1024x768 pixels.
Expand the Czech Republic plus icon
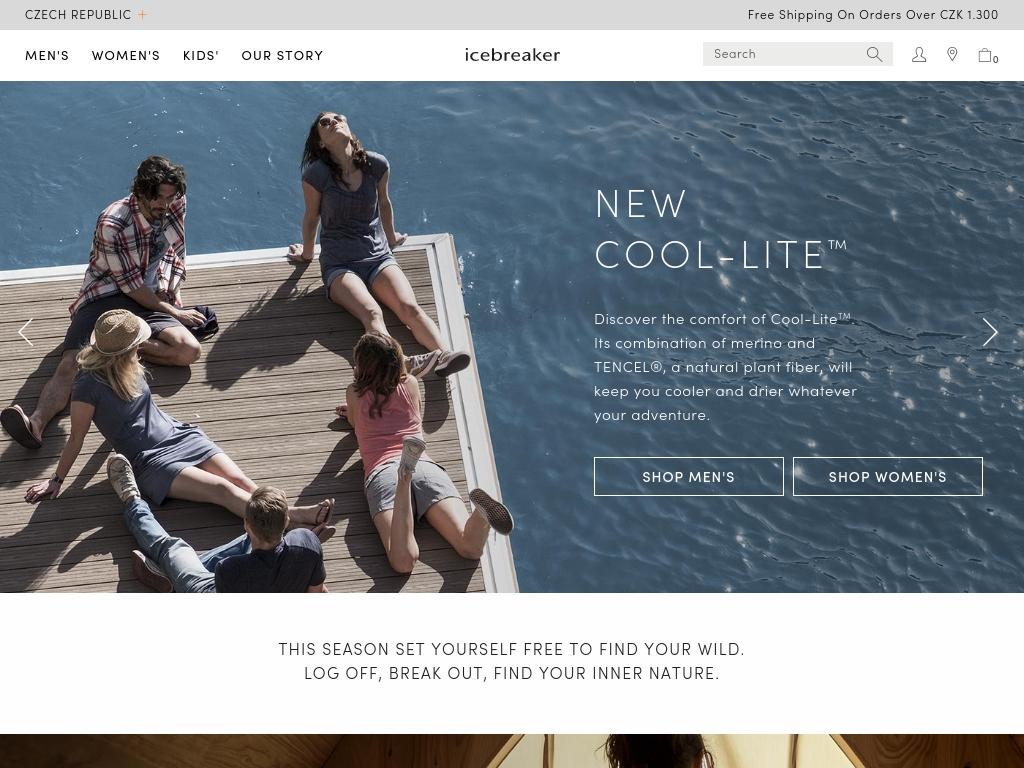pos(142,14)
